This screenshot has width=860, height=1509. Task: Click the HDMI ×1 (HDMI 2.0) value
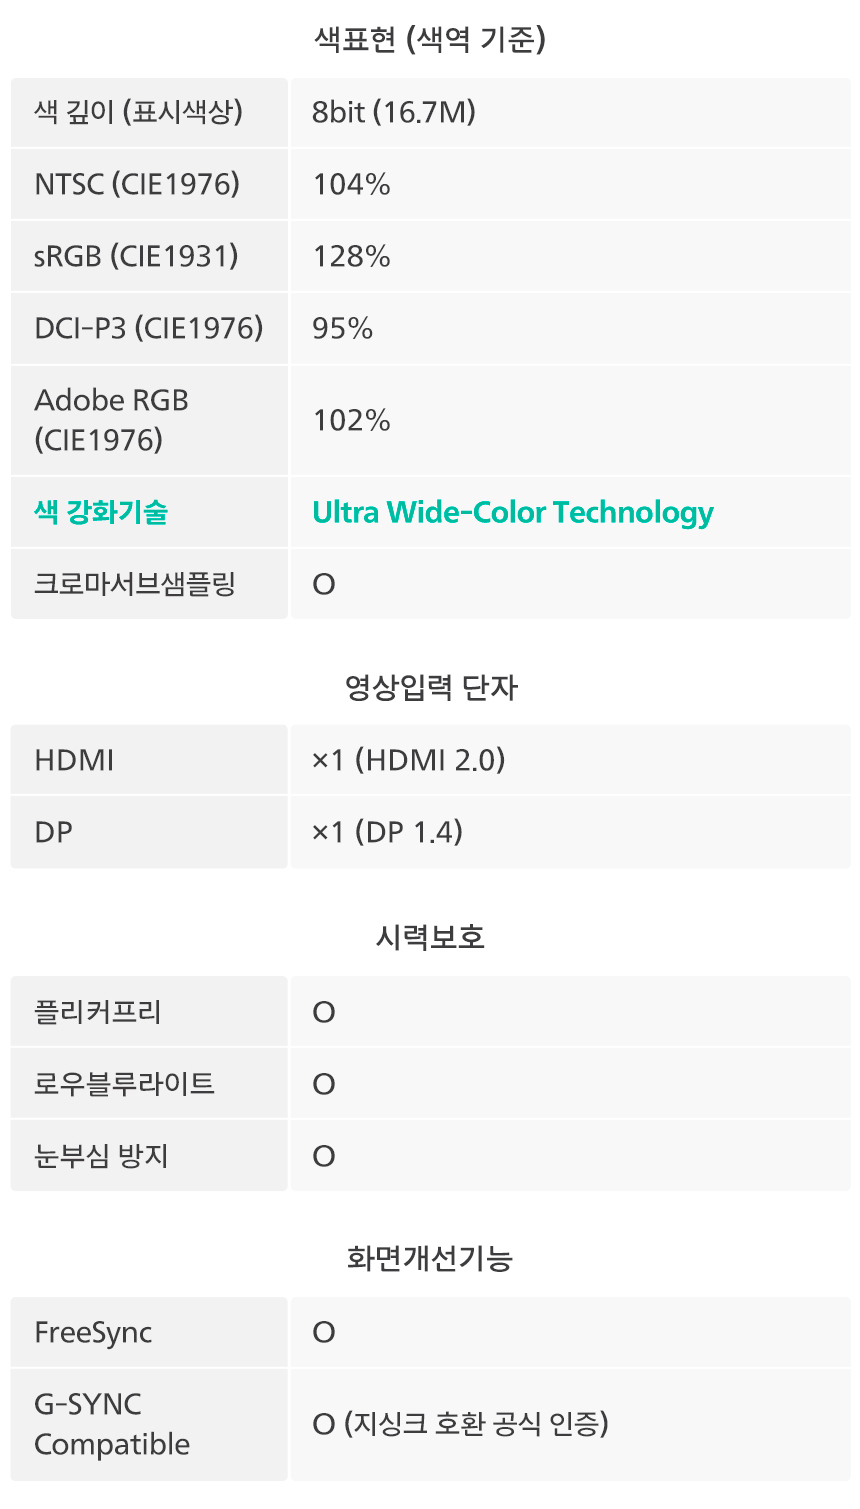click(409, 760)
